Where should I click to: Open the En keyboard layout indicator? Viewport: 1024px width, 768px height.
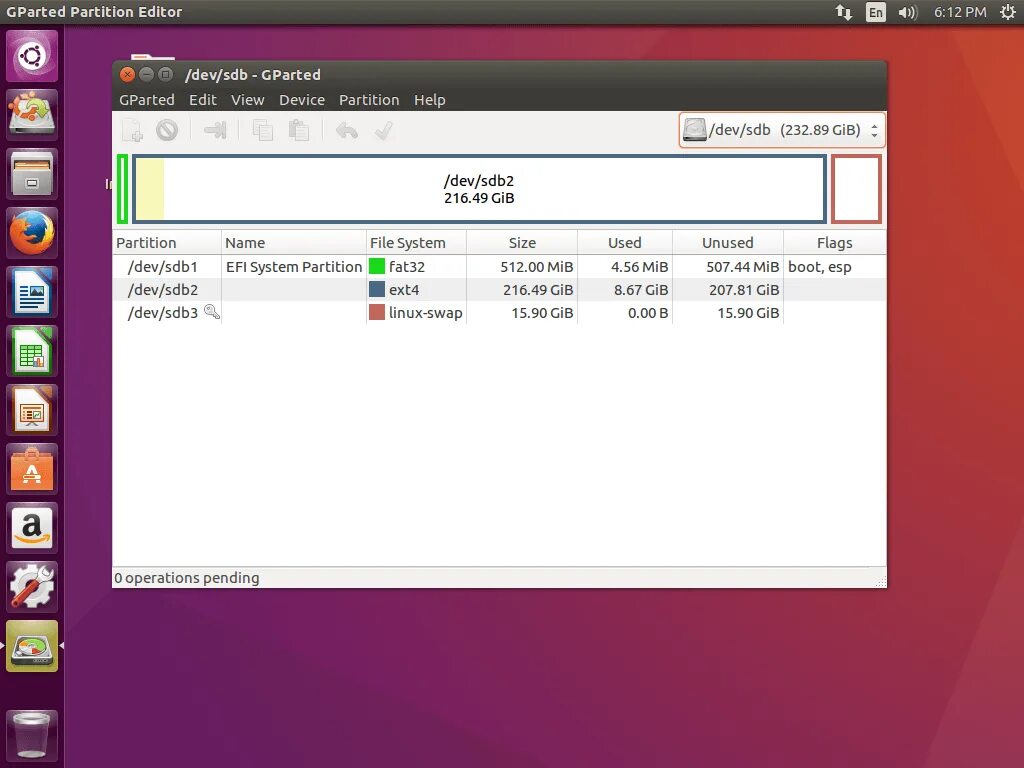pos(876,12)
